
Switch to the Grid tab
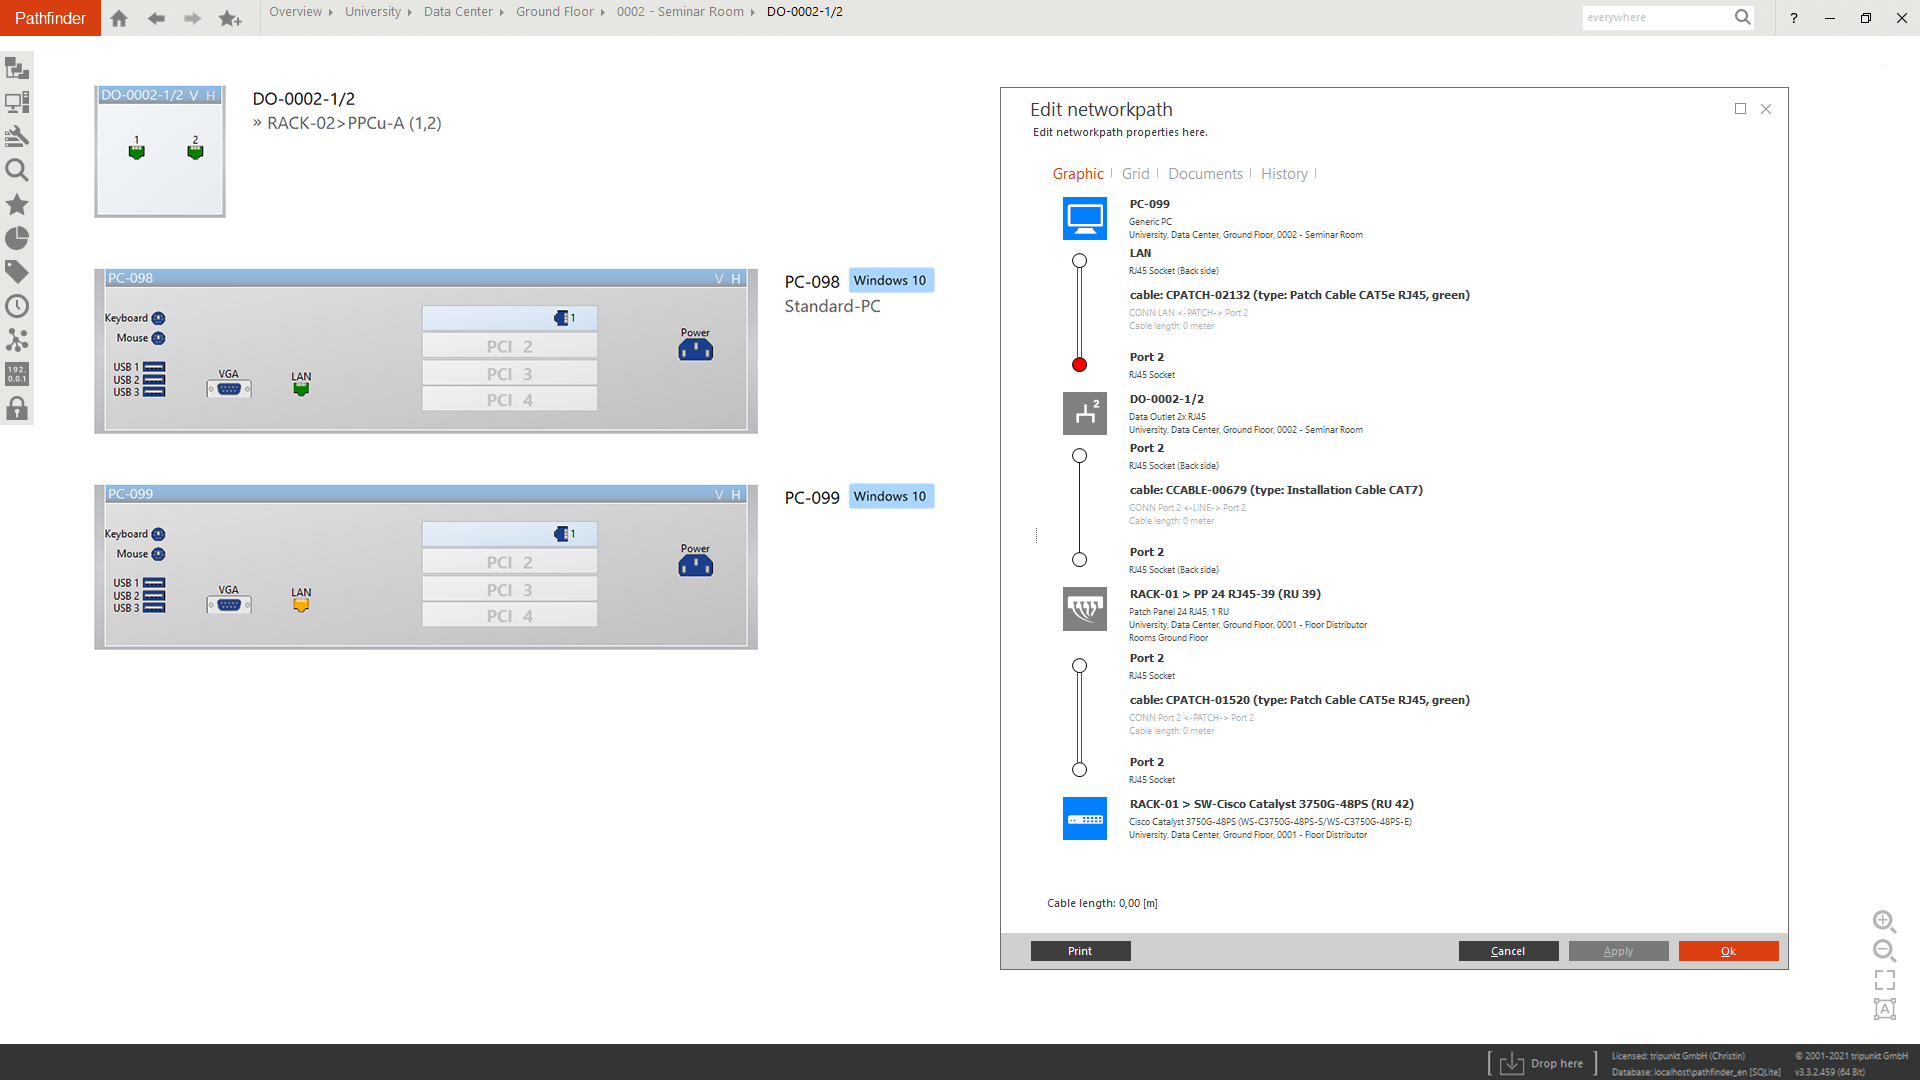pos(1136,173)
